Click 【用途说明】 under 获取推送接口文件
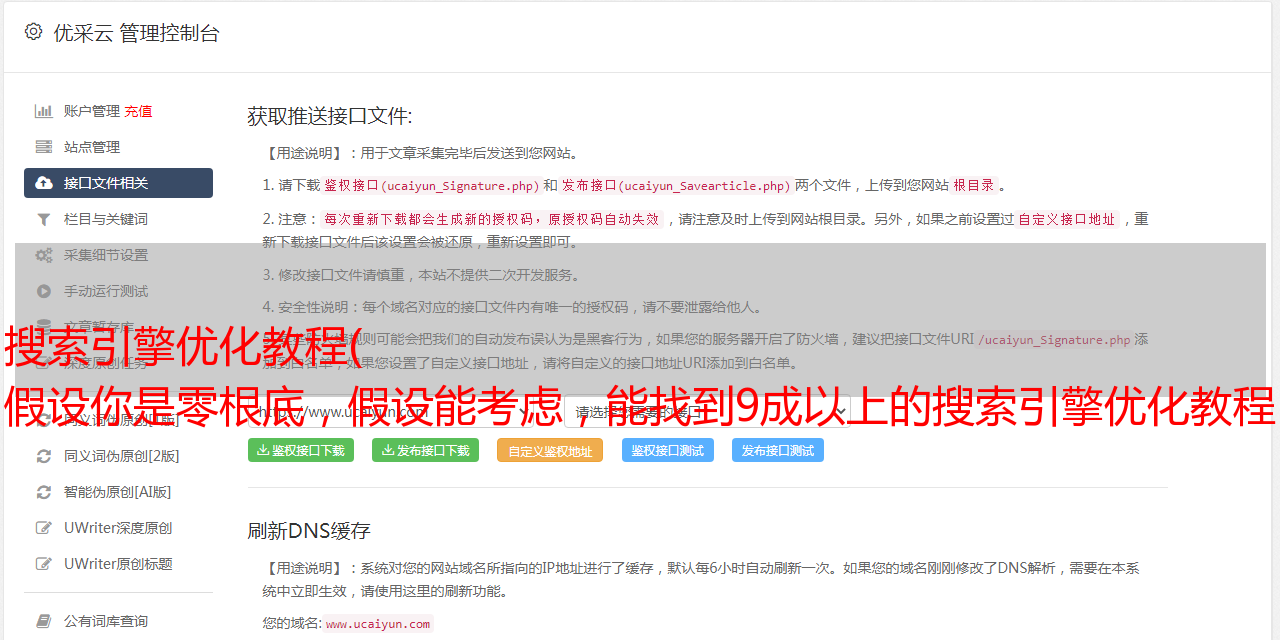 (304, 154)
